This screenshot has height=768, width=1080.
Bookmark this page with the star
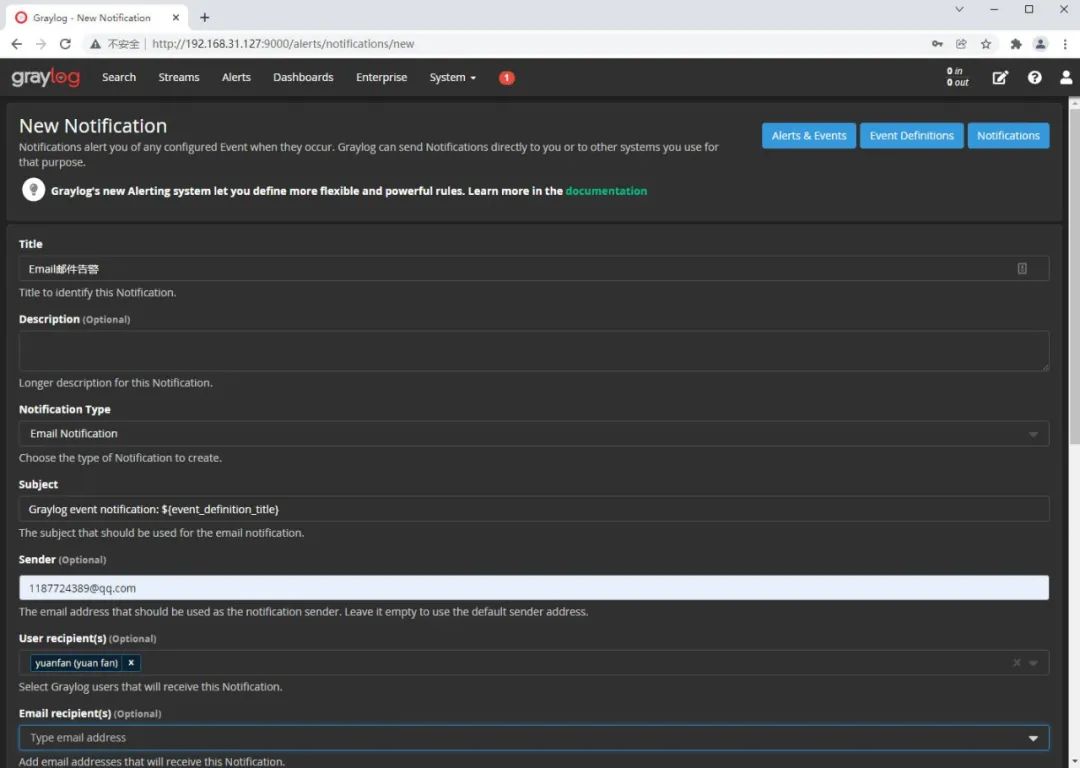986,43
